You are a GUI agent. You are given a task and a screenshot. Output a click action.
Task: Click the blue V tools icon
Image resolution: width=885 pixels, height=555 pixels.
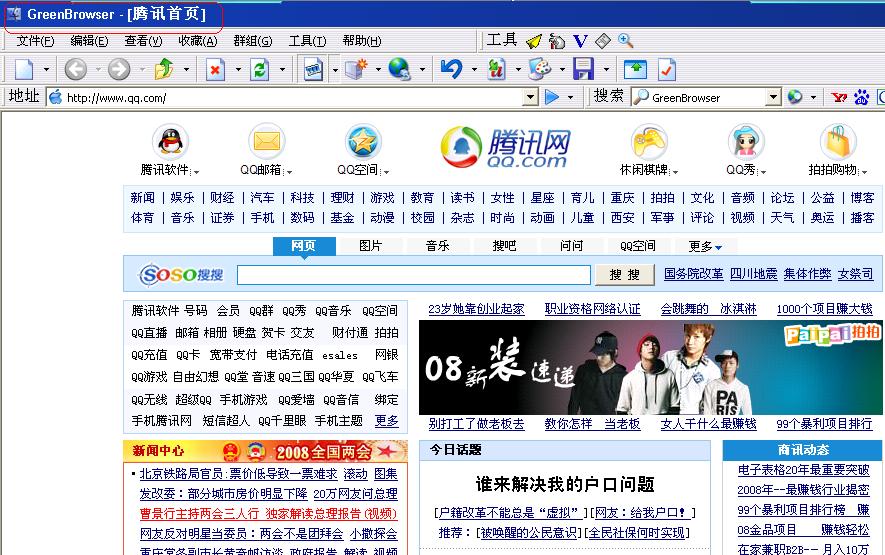click(x=580, y=41)
